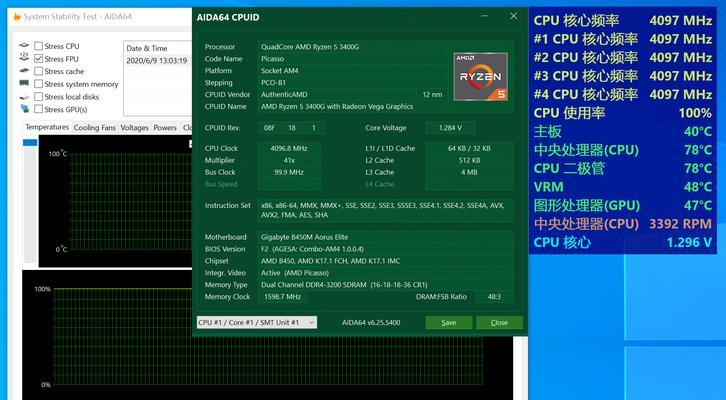Image resolution: width=726 pixels, height=400 pixels.
Task: Click the Core Voltage value 1.284 V
Action: 450,128
